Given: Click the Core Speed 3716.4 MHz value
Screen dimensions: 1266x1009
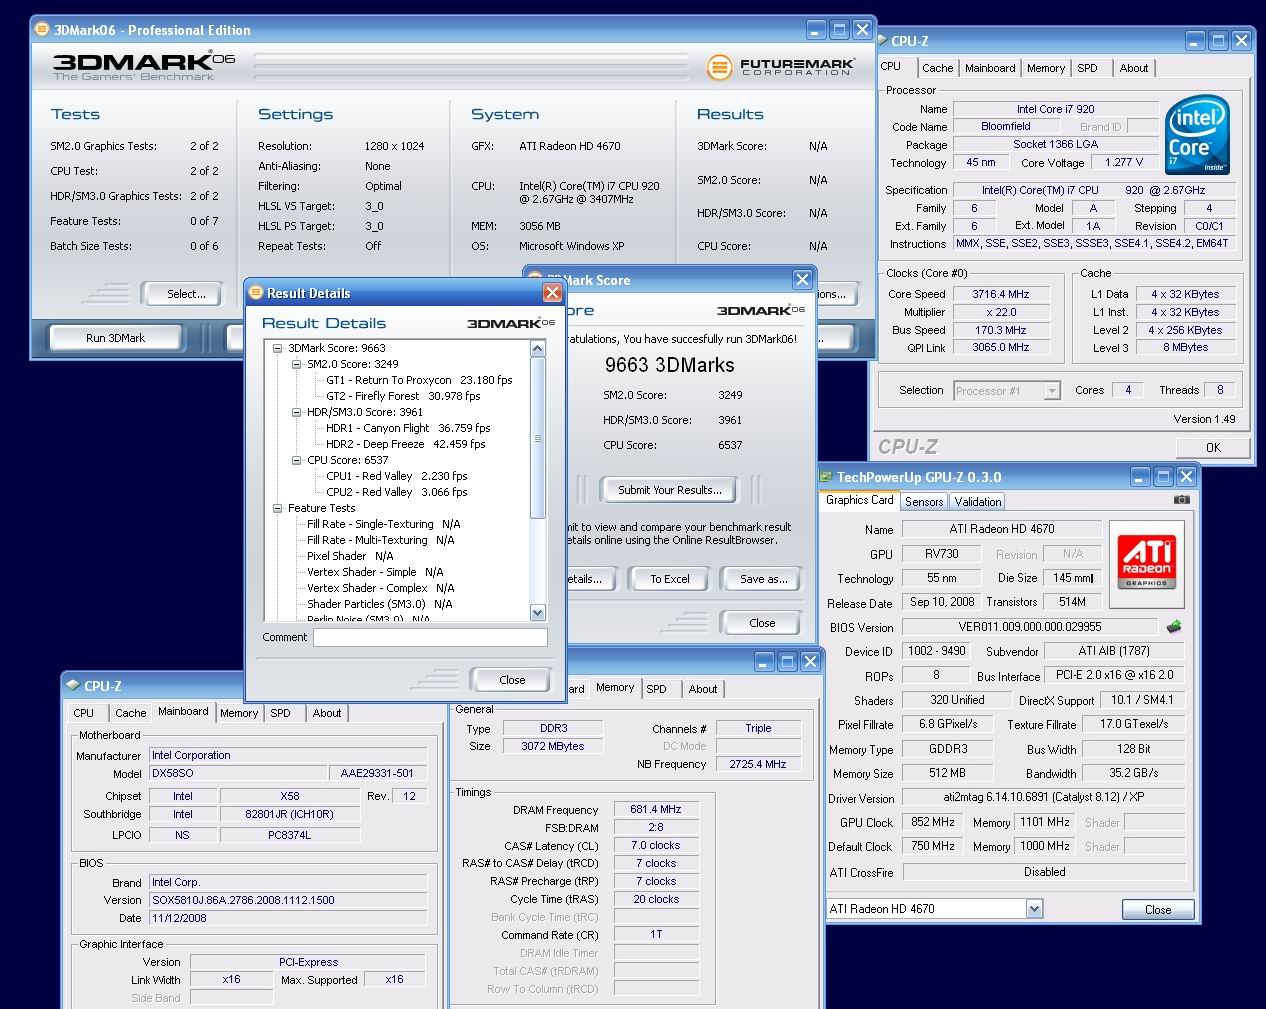Looking at the screenshot, I should click(1001, 295).
